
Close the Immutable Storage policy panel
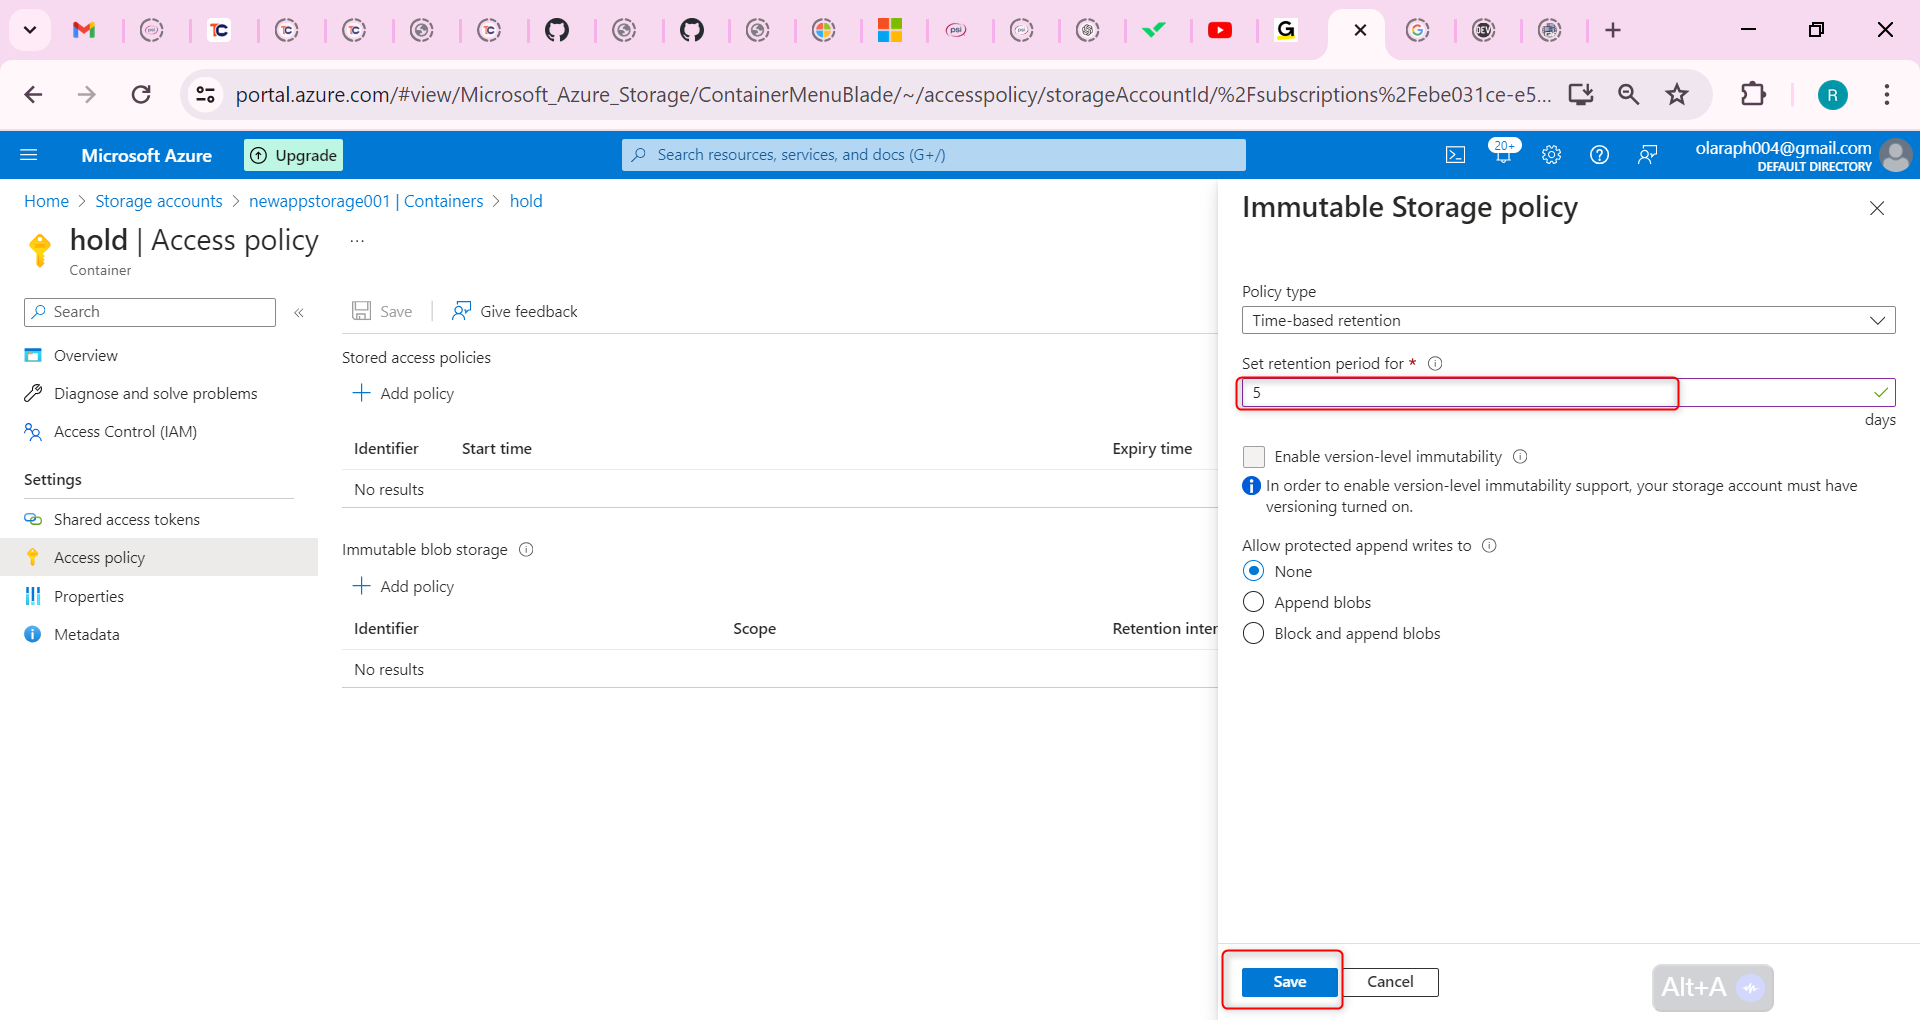(1877, 208)
